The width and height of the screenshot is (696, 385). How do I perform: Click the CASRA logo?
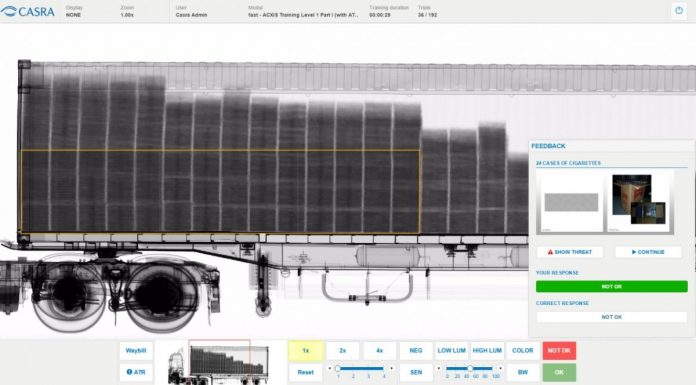point(28,12)
